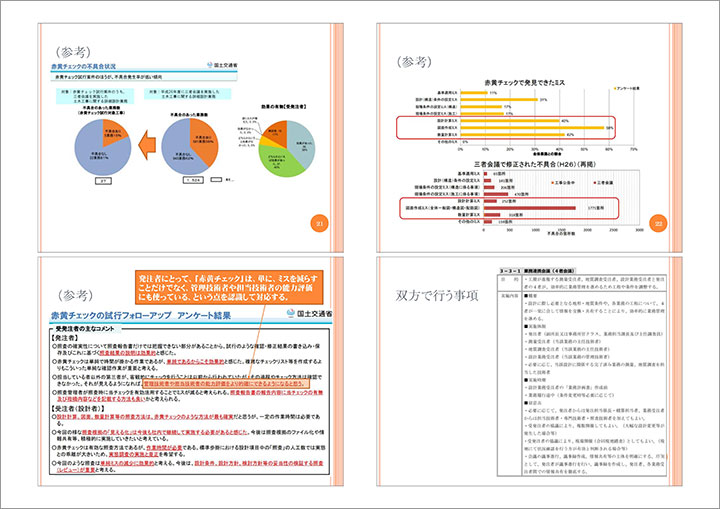Screen dimensions: 720x509
Task: Click the (参考) title on slide 22
Action: [x=414, y=61]
